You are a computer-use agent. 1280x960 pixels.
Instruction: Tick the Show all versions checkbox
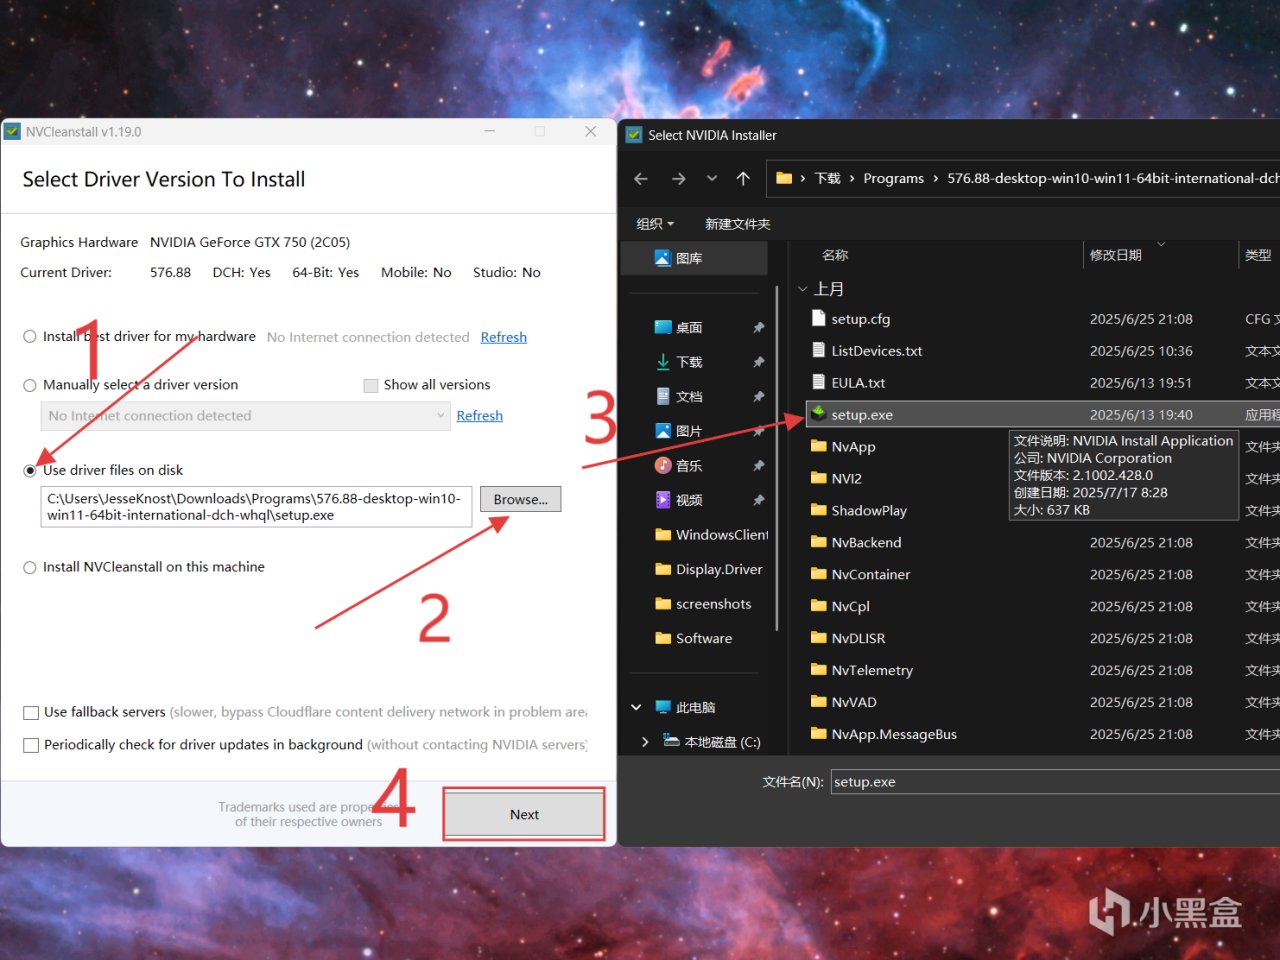point(371,385)
